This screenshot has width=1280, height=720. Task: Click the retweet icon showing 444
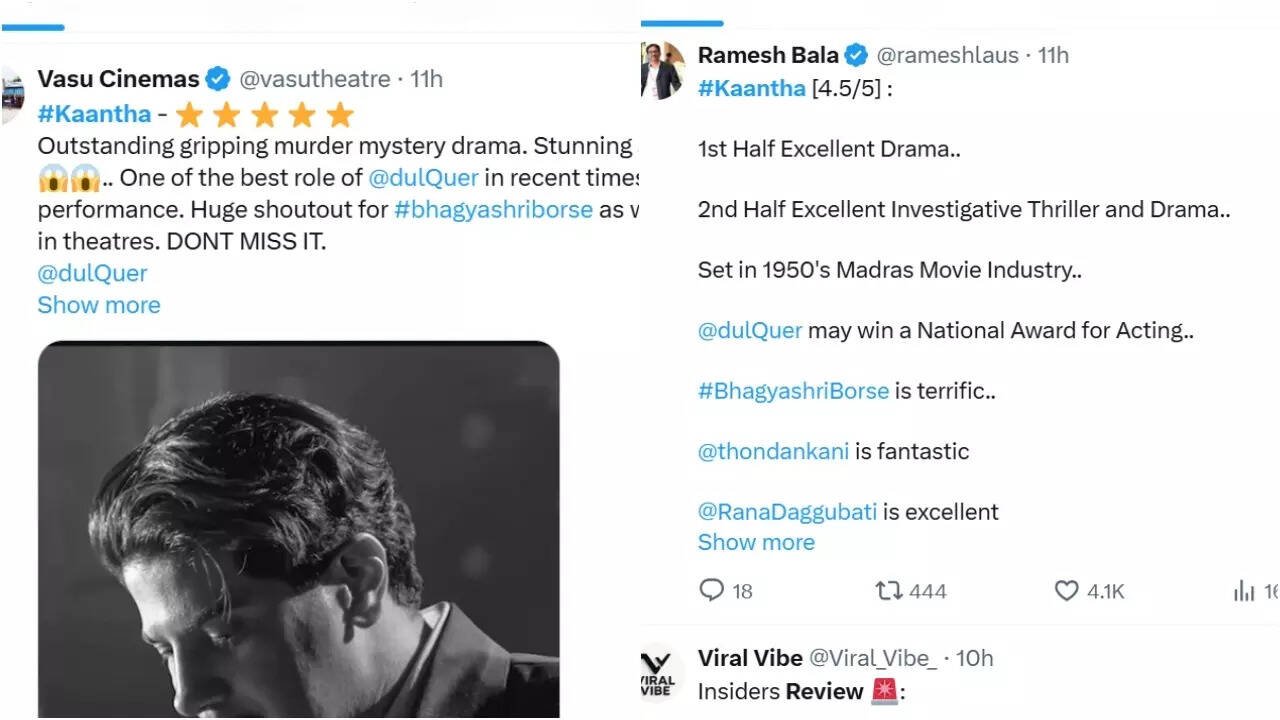(x=888, y=591)
